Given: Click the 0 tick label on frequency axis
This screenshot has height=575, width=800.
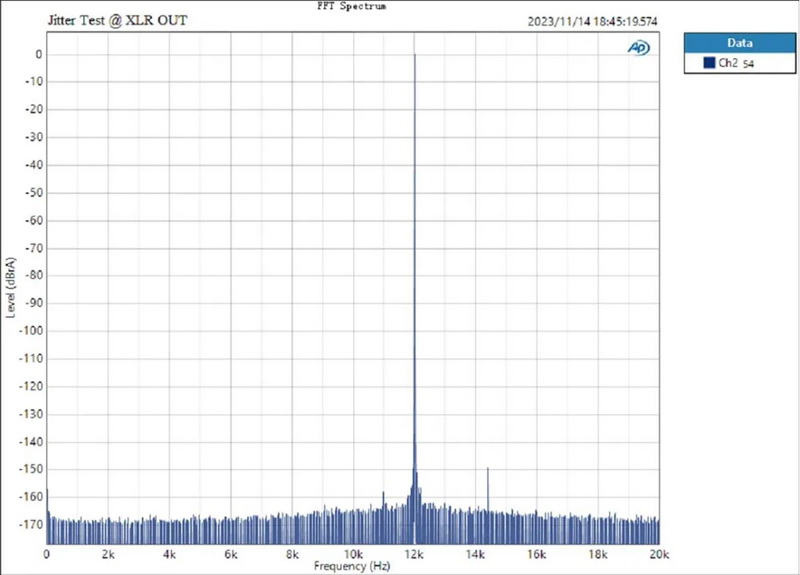Looking at the screenshot, I should (x=47, y=554).
